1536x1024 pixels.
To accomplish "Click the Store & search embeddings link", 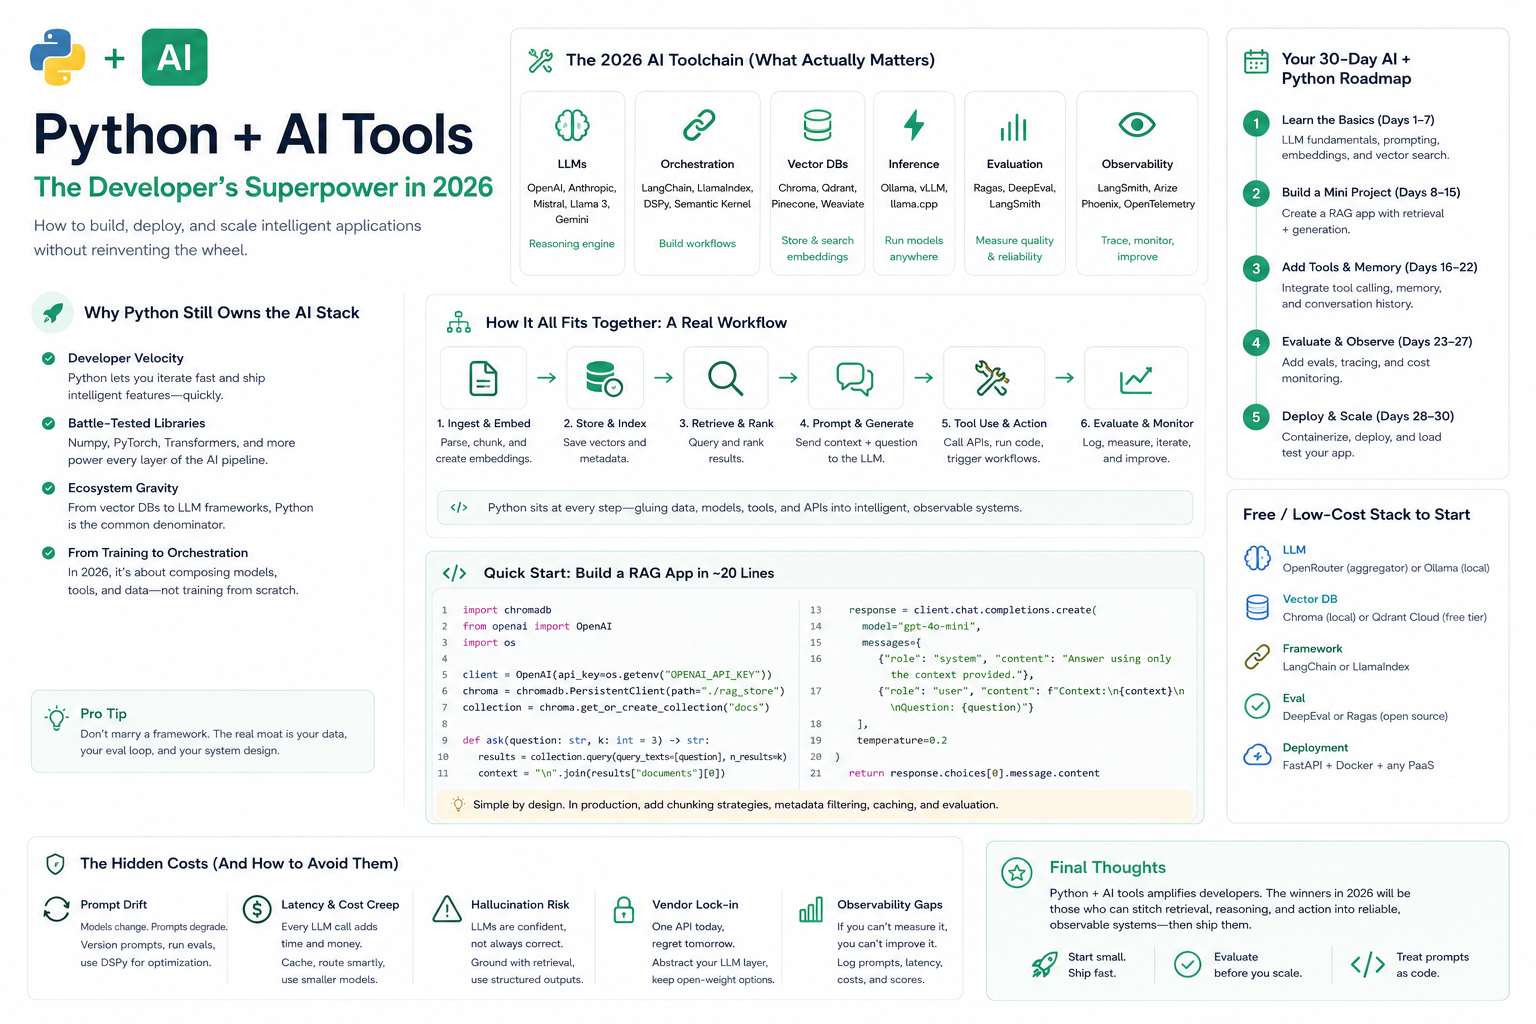I will 817,249.
